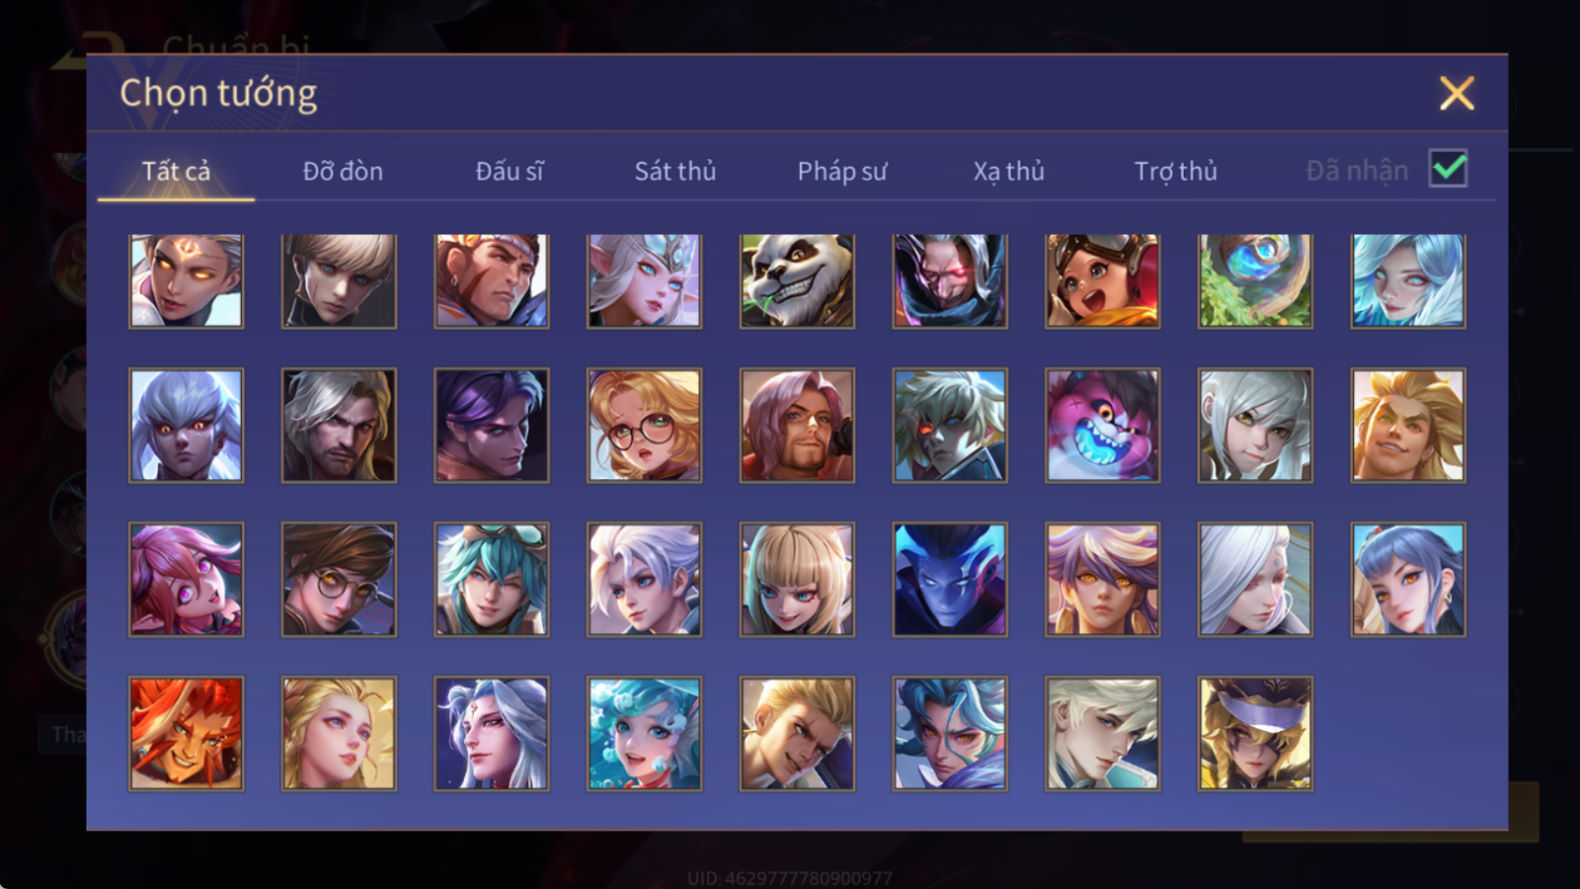The image size is (1580, 889).
Task: Pick the pink-haired elf girl hero
Action: [186, 580]
